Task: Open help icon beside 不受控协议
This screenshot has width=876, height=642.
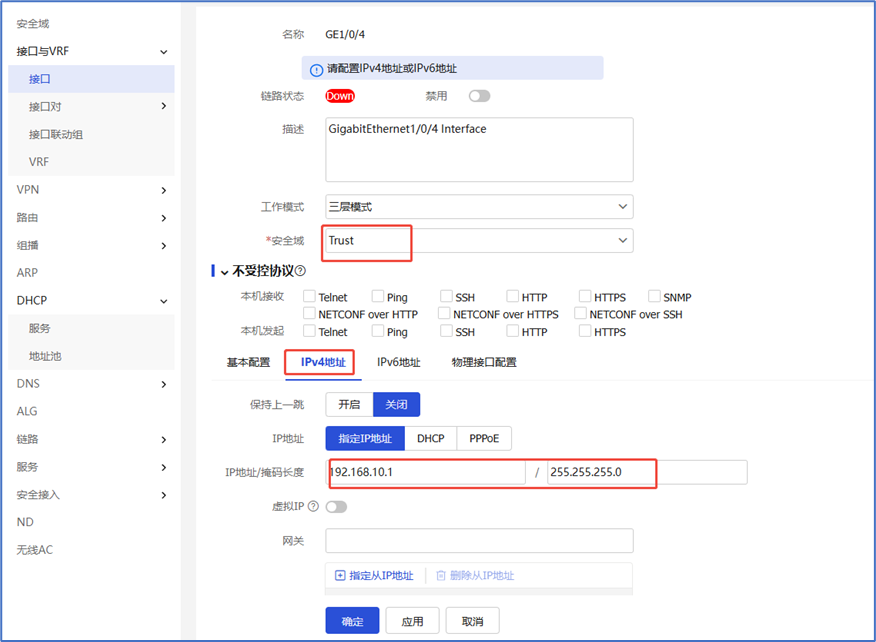Action: 300,271
